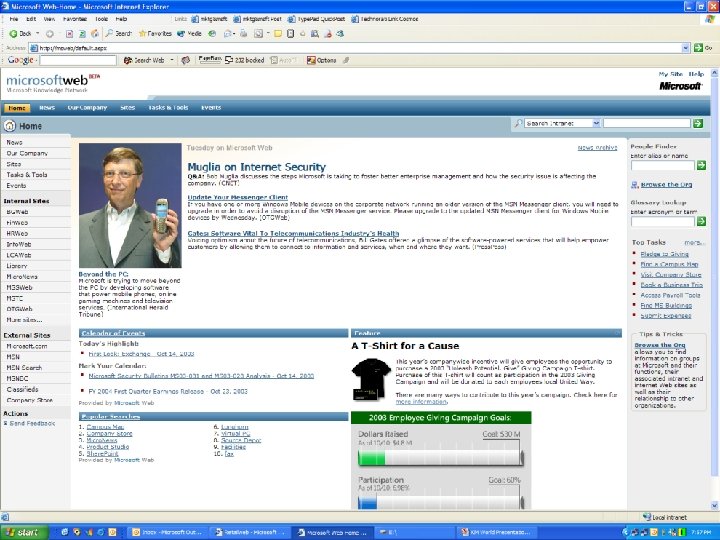Click the page vertical scrollbar down arrow
The height and width of the screenshot is (540, 720).
point(715,506)
